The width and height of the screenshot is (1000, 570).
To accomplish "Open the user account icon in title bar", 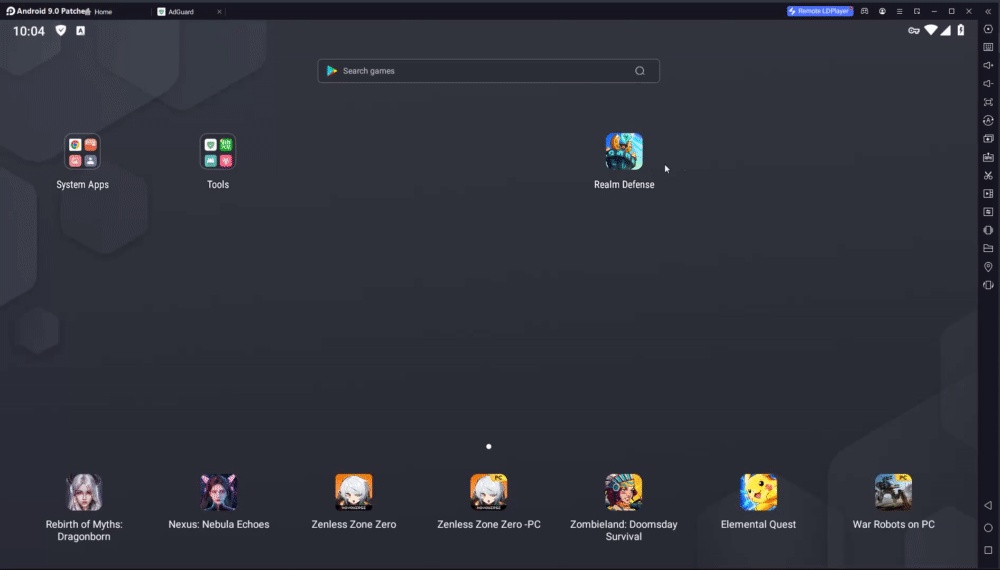I will click(882, 11).
